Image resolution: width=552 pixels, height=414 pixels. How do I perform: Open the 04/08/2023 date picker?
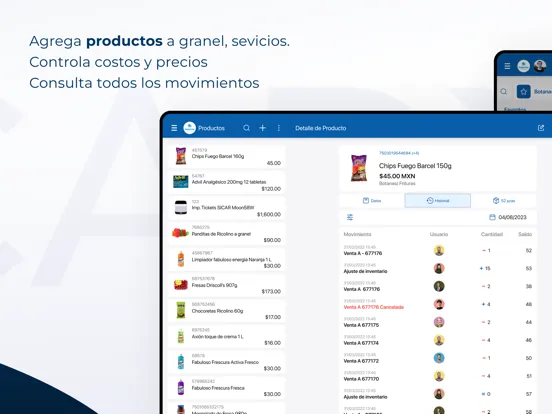[x=508, y=217]
